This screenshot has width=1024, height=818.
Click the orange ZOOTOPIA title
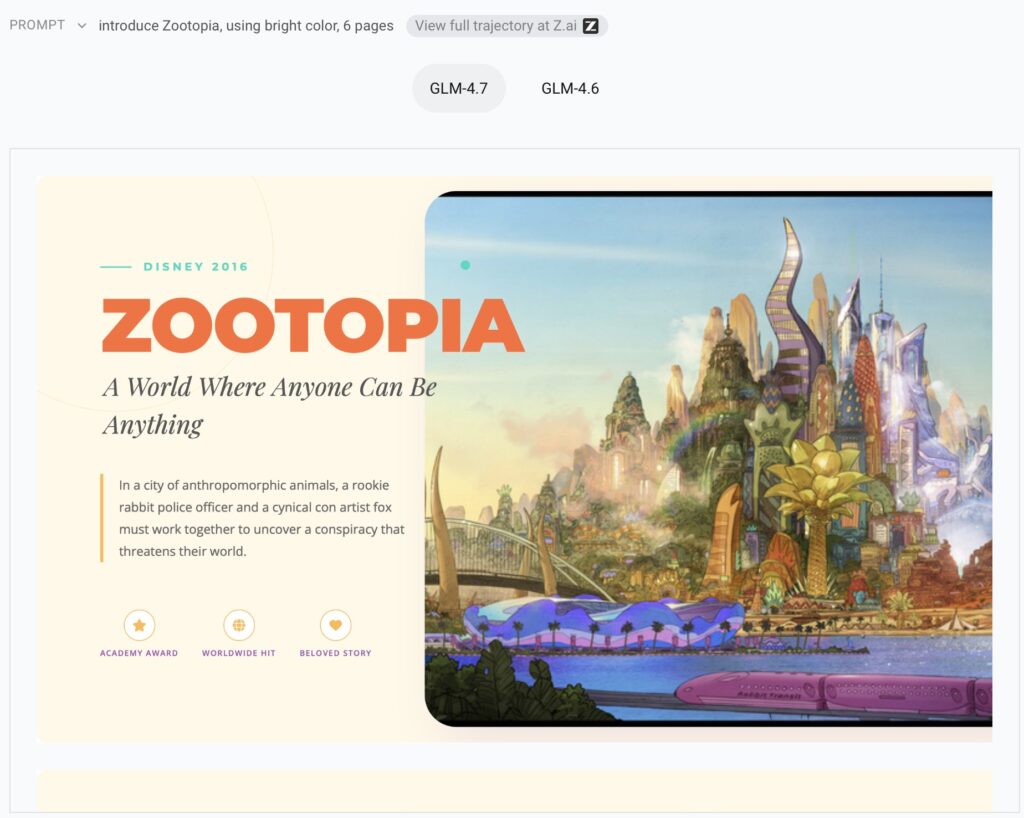tap(312, 326)
